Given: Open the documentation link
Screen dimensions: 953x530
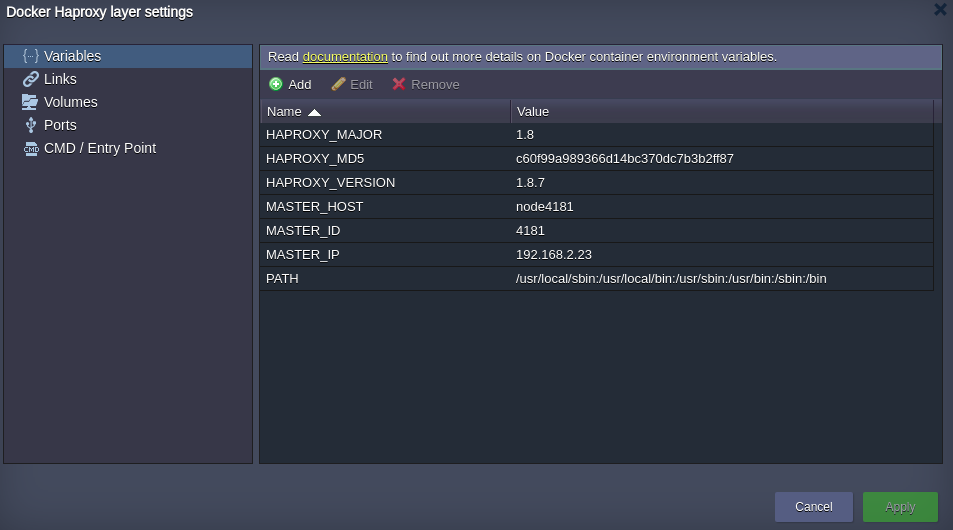Looking at the screenshot, I should click(x=345, y=57).
